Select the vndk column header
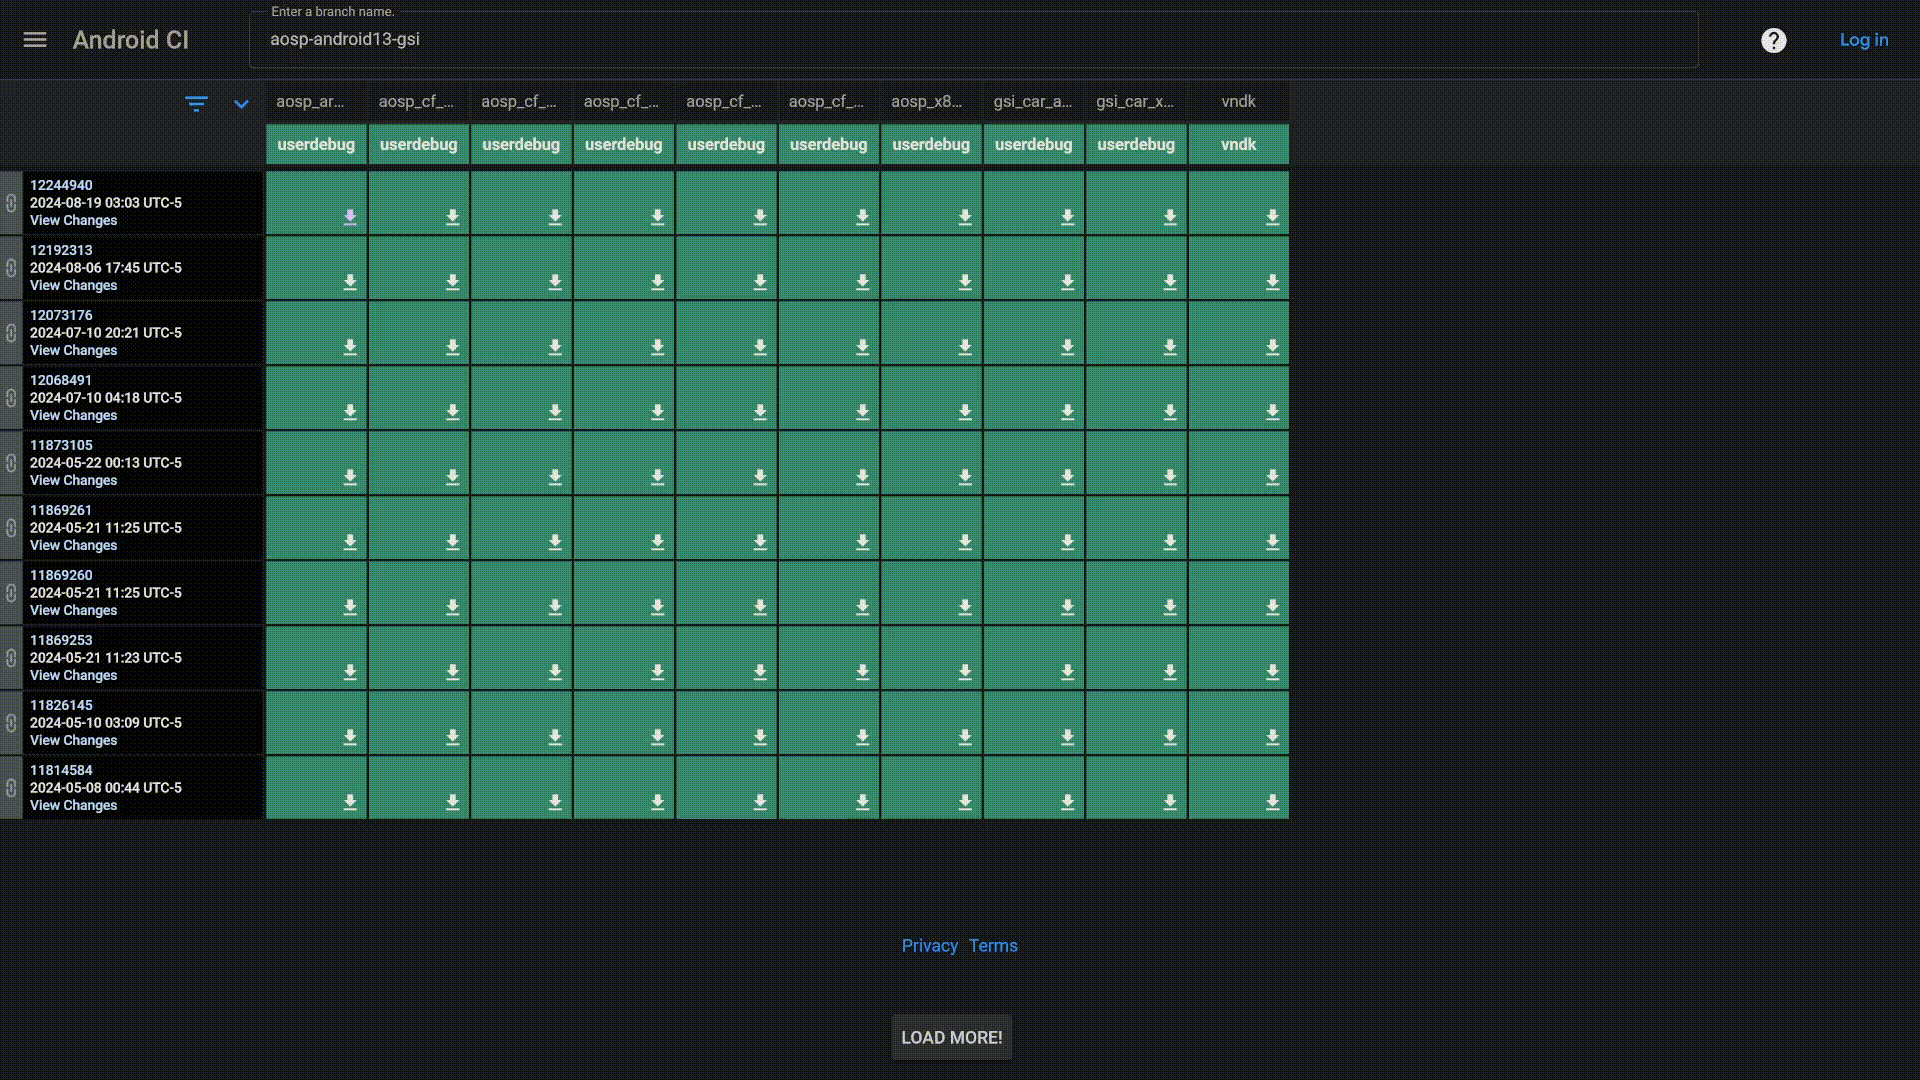 click(x=1238, y=101)
